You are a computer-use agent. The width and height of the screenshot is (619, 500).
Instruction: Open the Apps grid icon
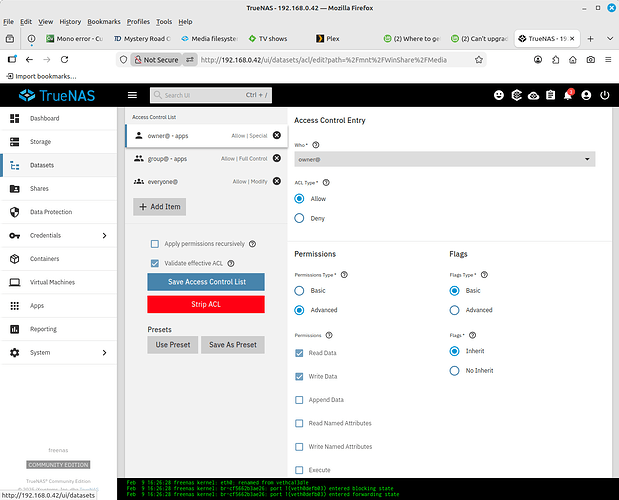(x=15, y=306)
